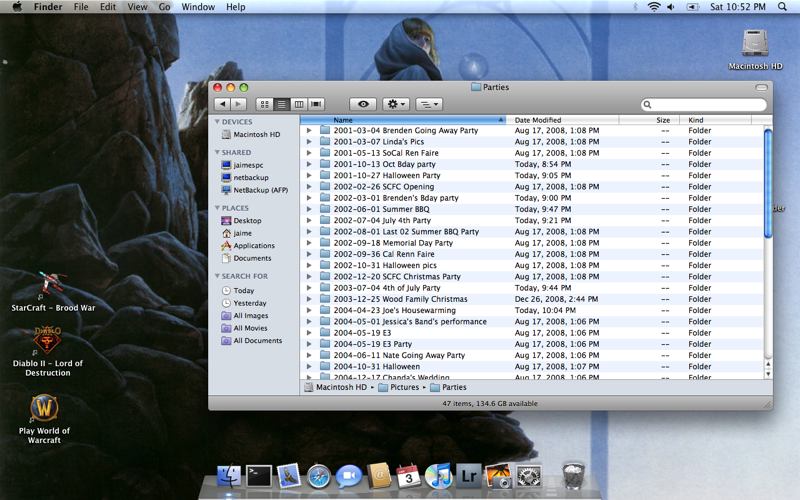Sort list by Kind column header
This screenshot has width=800, height=500.
point(715,120)
